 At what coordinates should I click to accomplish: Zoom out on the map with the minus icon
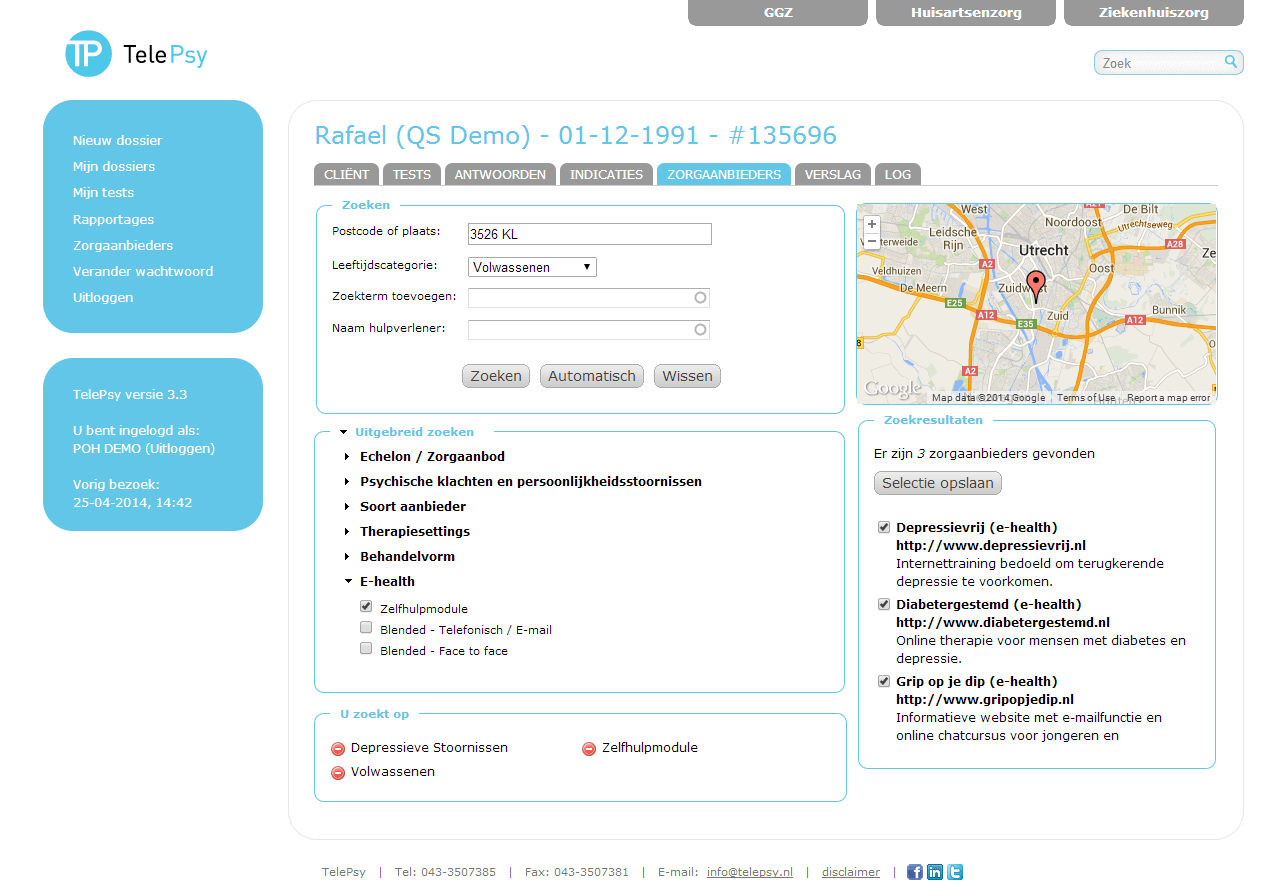point(871,241)
